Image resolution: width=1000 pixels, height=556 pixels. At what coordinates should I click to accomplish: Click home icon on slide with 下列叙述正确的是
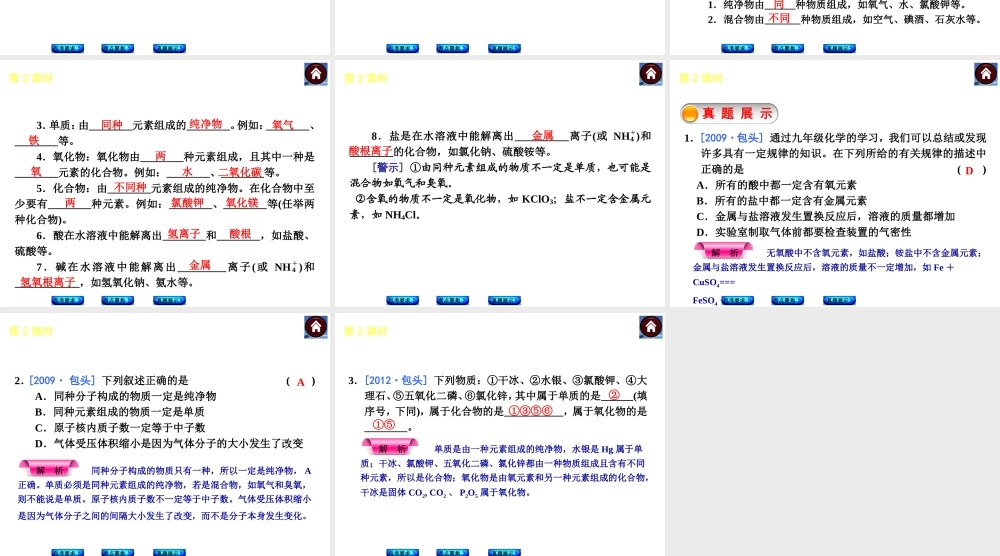[316, 326]
